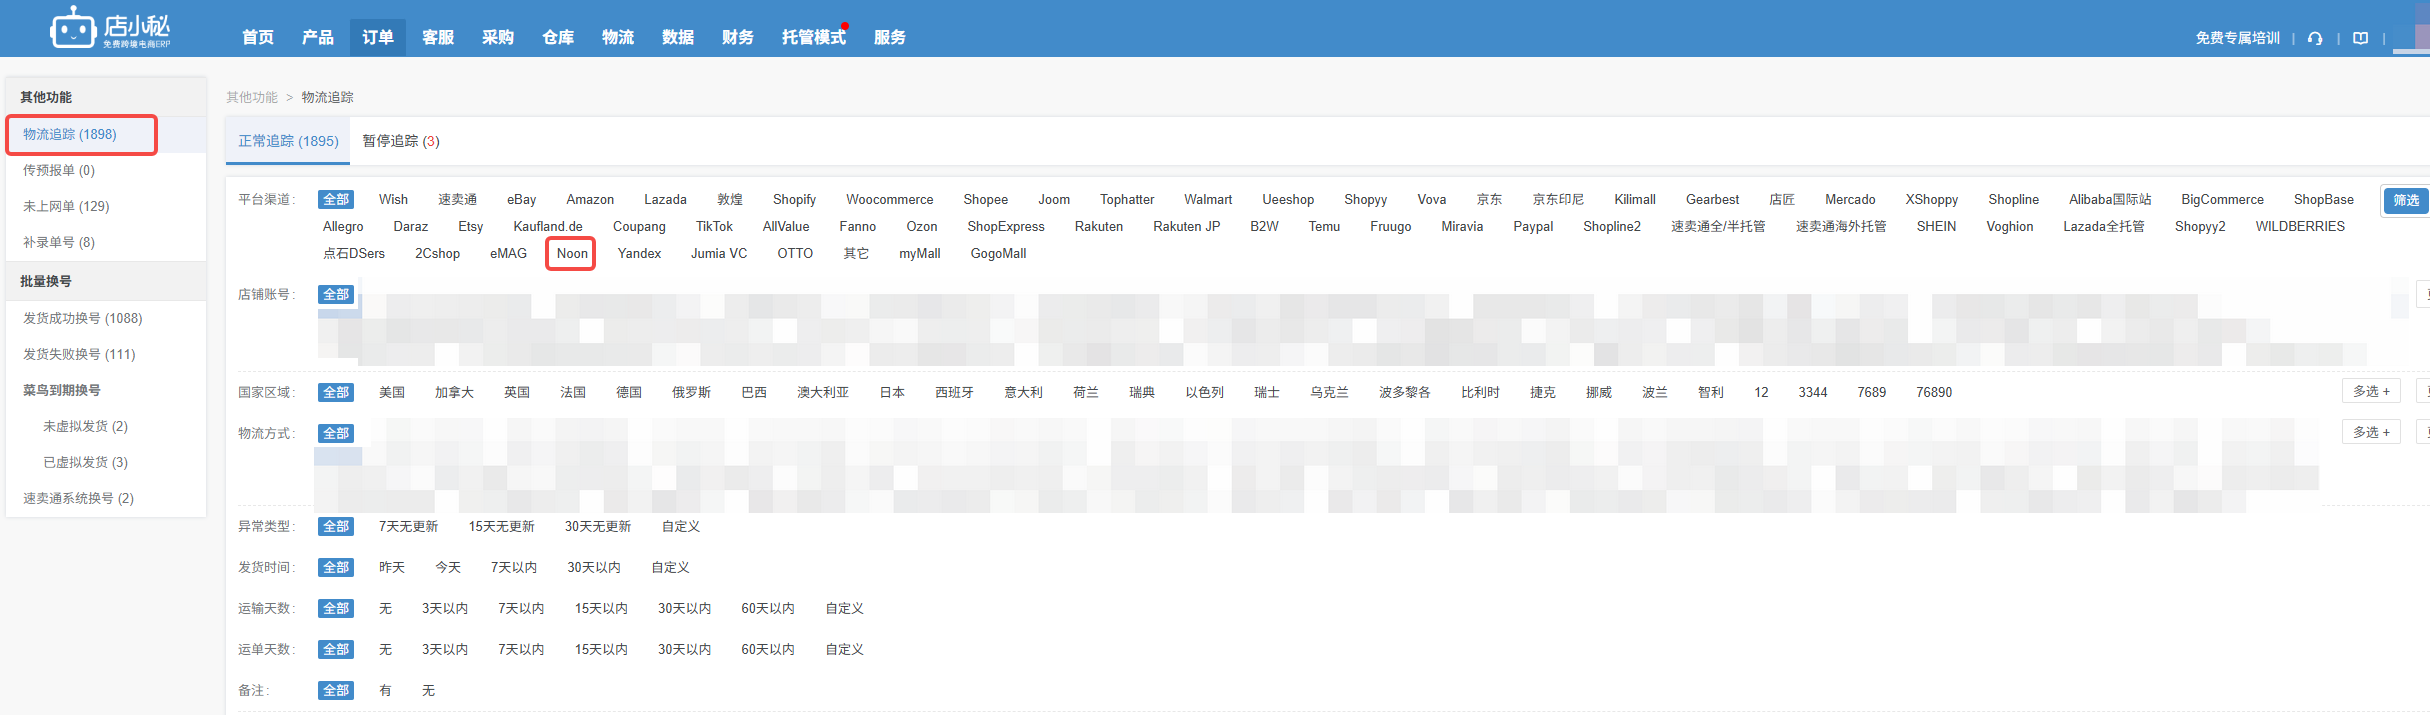Filter by Amazon platform channel

[590, 200]
